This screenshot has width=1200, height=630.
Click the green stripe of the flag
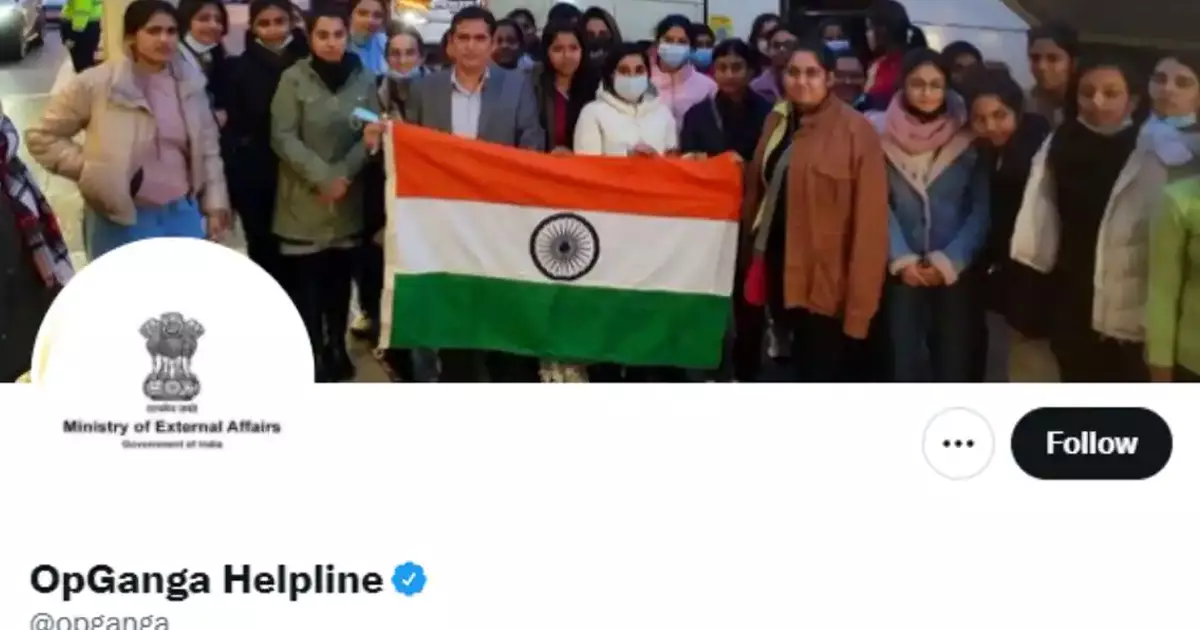point(560,320)
